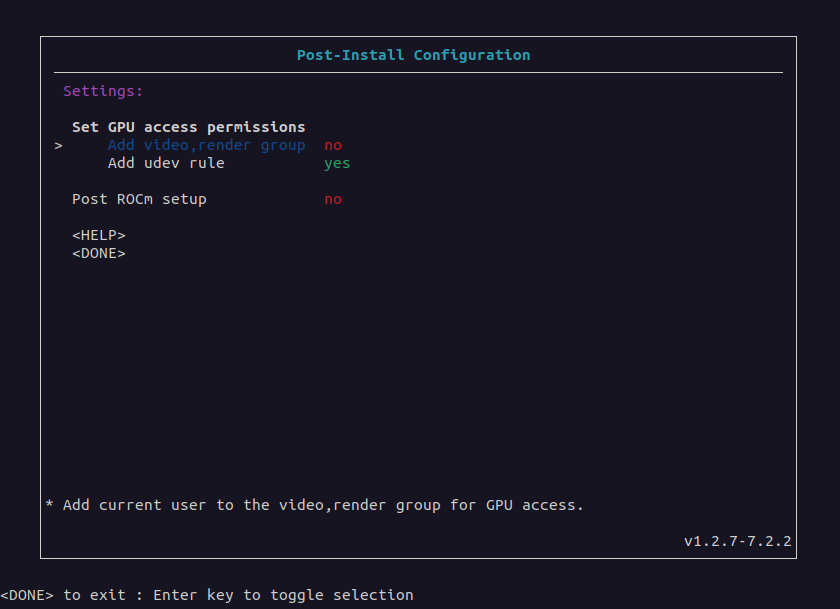Click 'Enter key to toggle selection' hint
The width and height of the screenshot is (840, 609).
(x=283, y=595)
